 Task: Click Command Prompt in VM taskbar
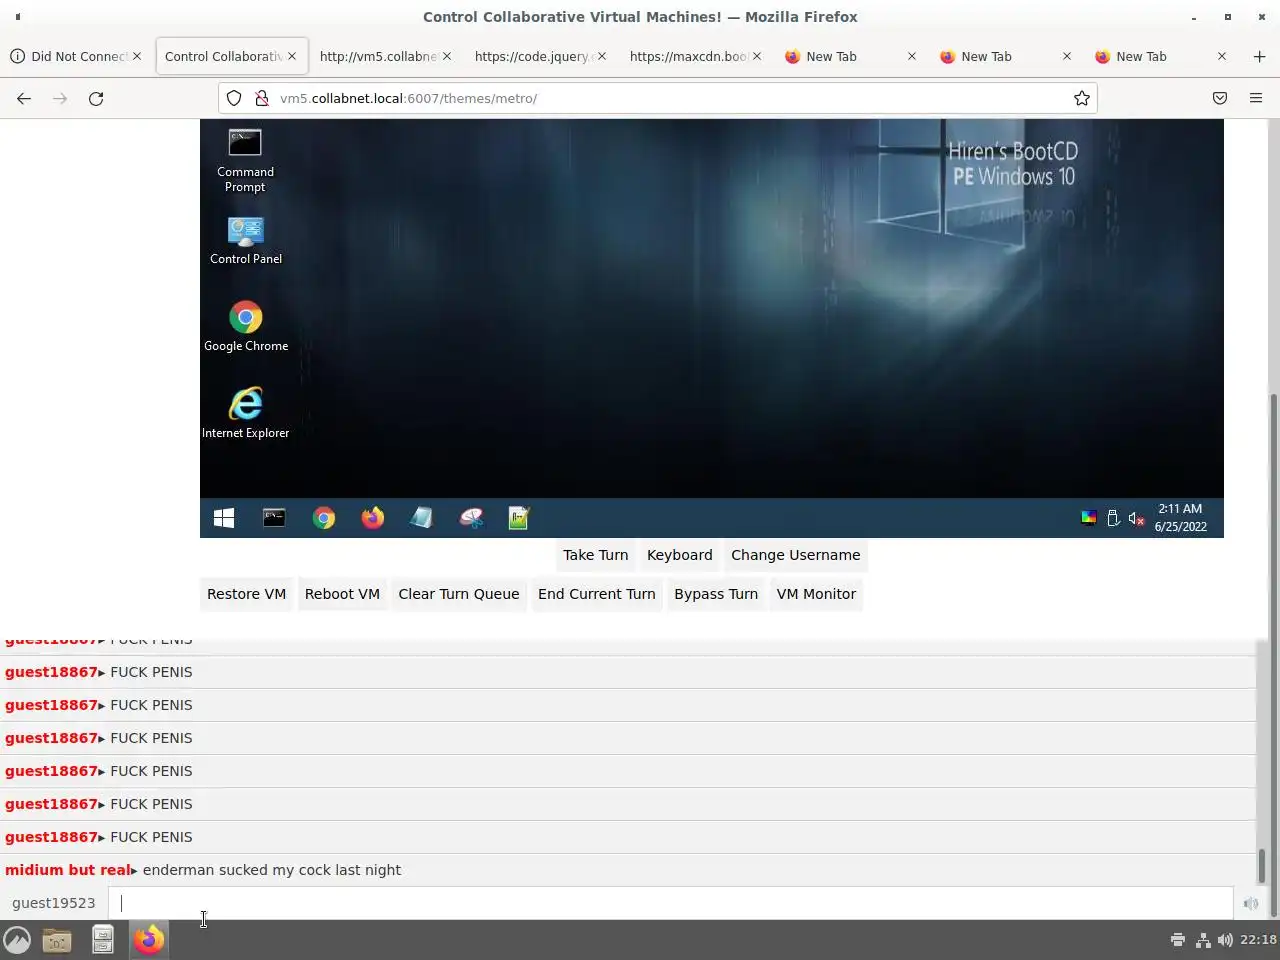click(274, 518)
